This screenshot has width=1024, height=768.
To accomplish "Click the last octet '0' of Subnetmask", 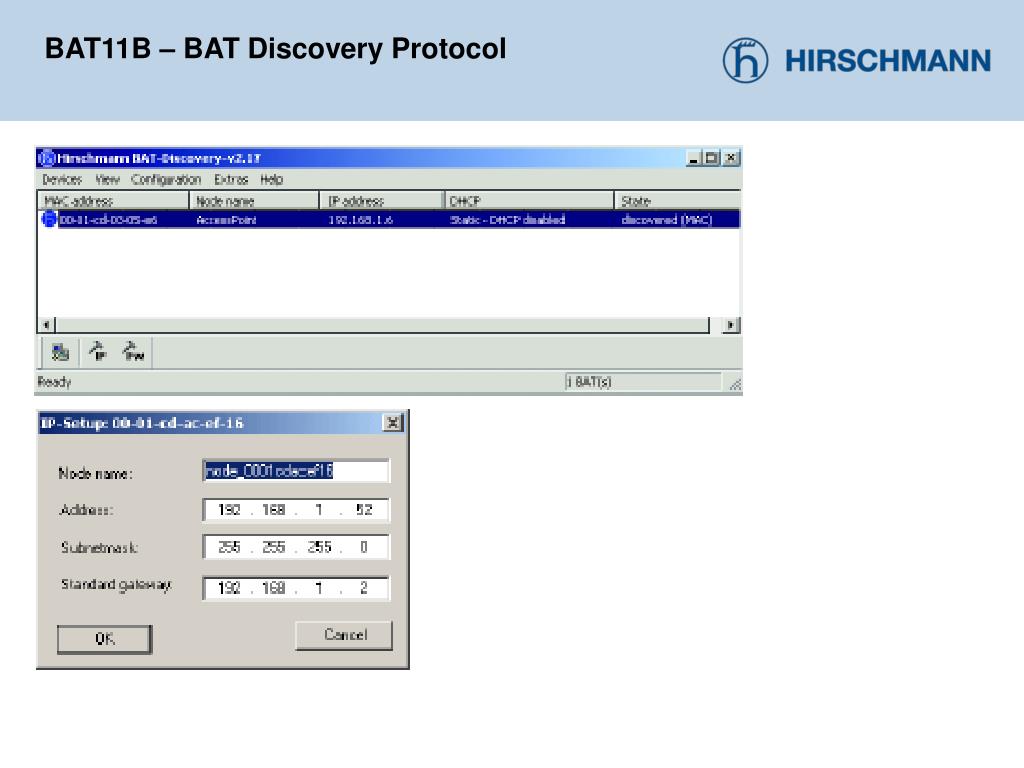I will tap(364, 547).
